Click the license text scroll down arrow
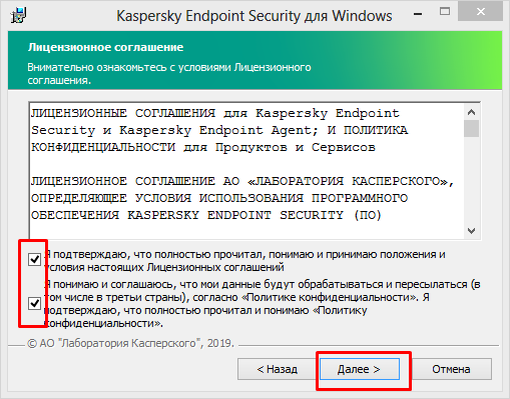Viewport: 510px width, 399px height. coord(471,231)
